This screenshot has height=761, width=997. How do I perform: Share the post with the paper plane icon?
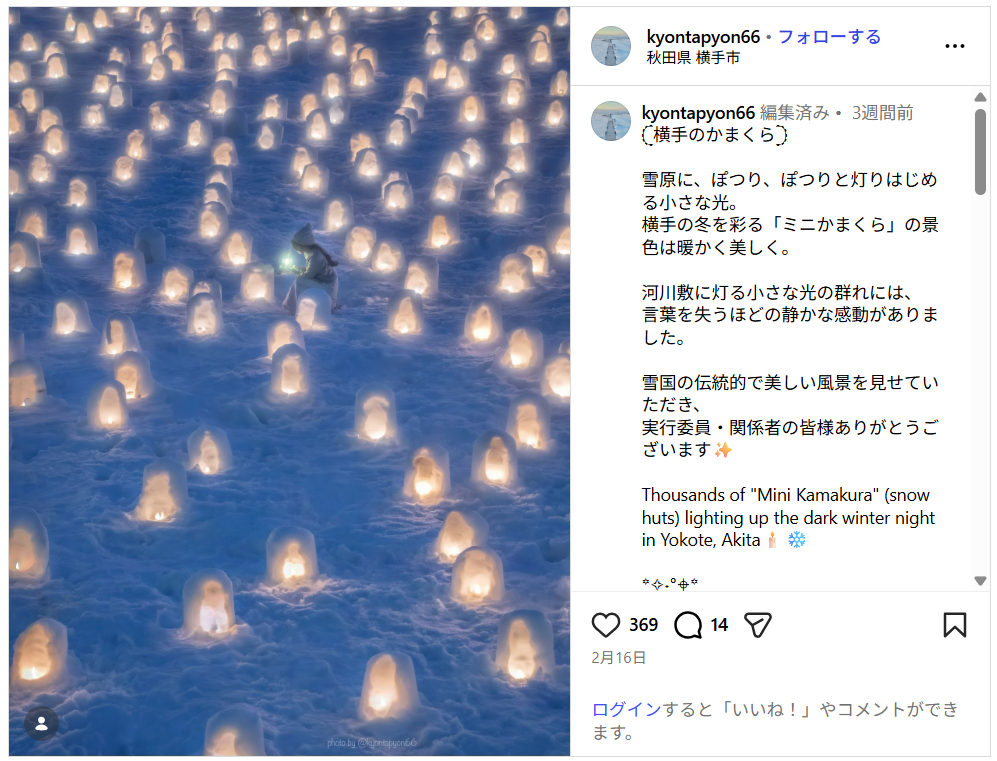(x=757, y=625)
